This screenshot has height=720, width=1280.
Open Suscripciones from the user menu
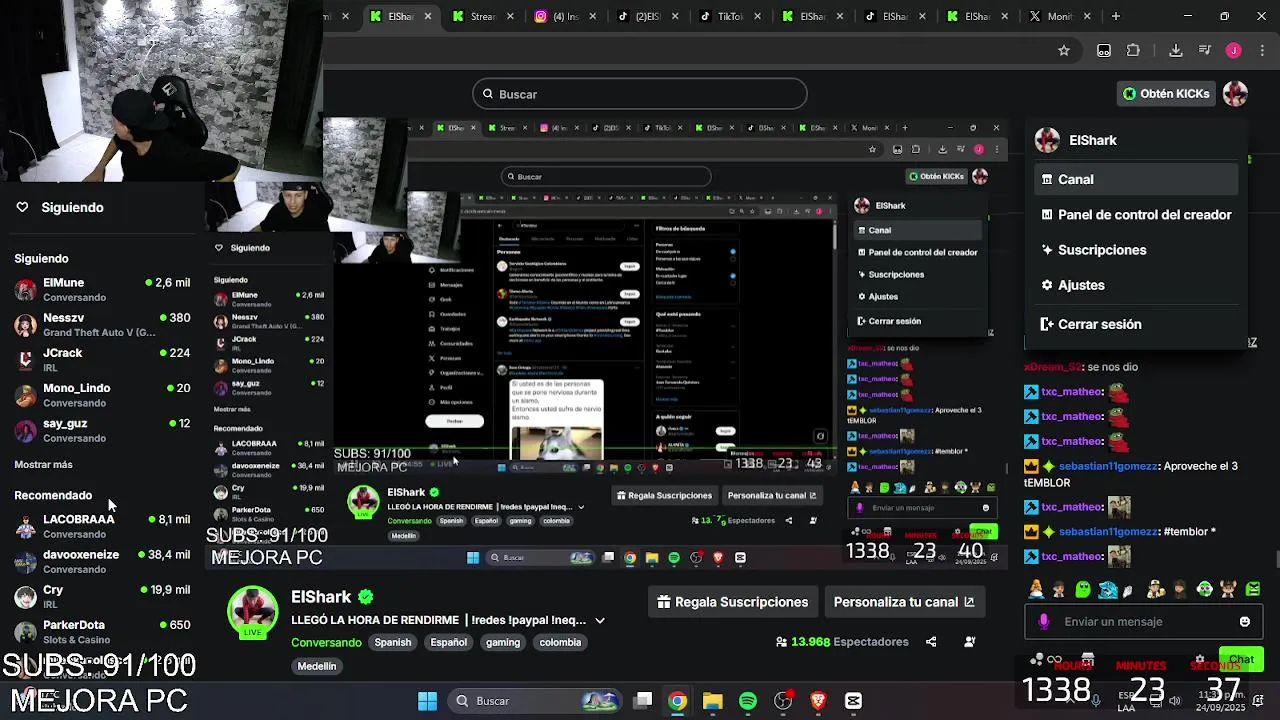(x=1136, y=250)
